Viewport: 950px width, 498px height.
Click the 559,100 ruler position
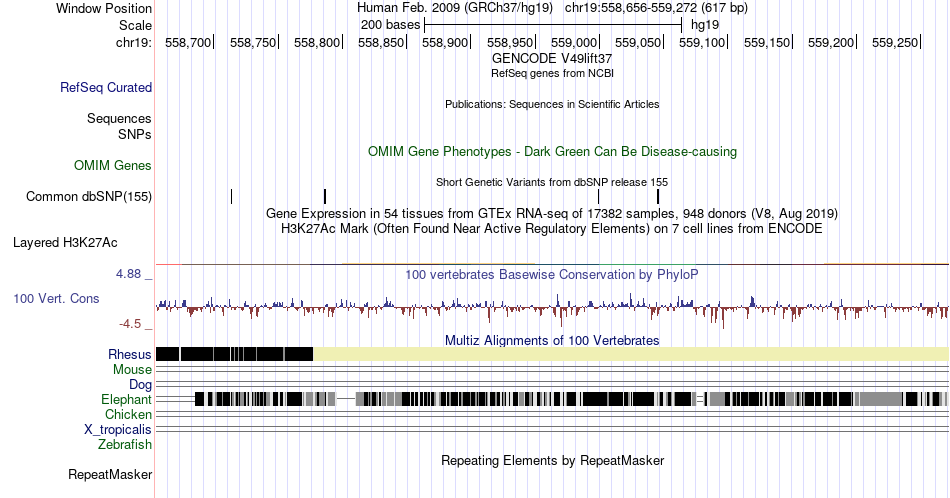[x=702, y=42]
